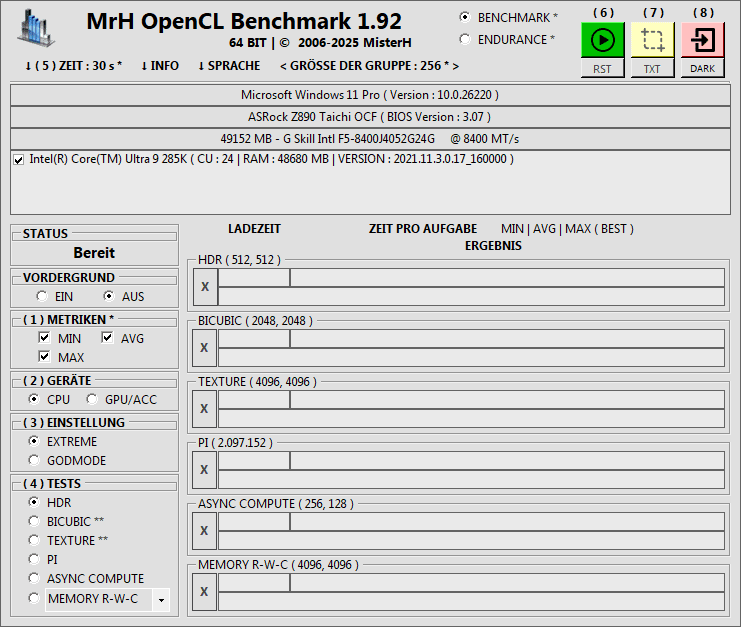The height and width of the screenshot is (627, 741).
Task: Click the TXT export button
Action: point(653,69)
